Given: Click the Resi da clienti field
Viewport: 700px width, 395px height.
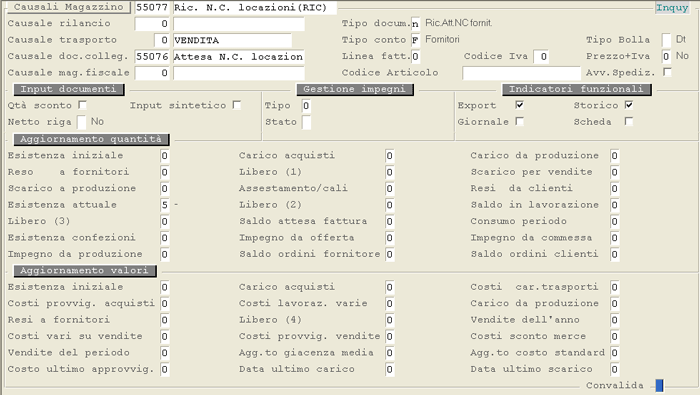Looking at the screenshot, I should click(x=615, y=188).
